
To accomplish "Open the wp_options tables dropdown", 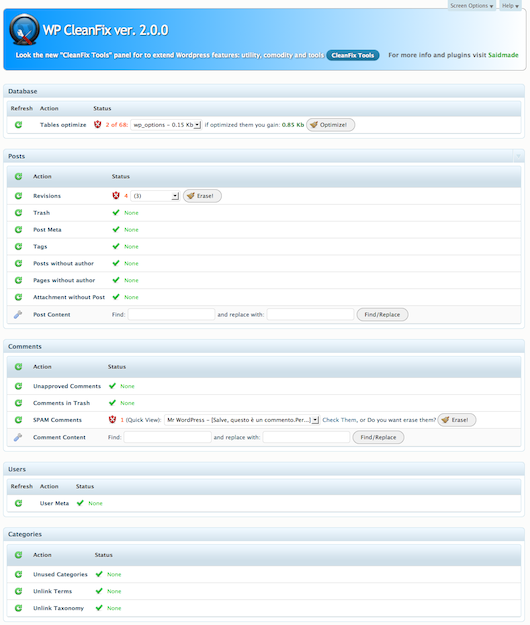I will pyautogui.click(x=166, y=125).
